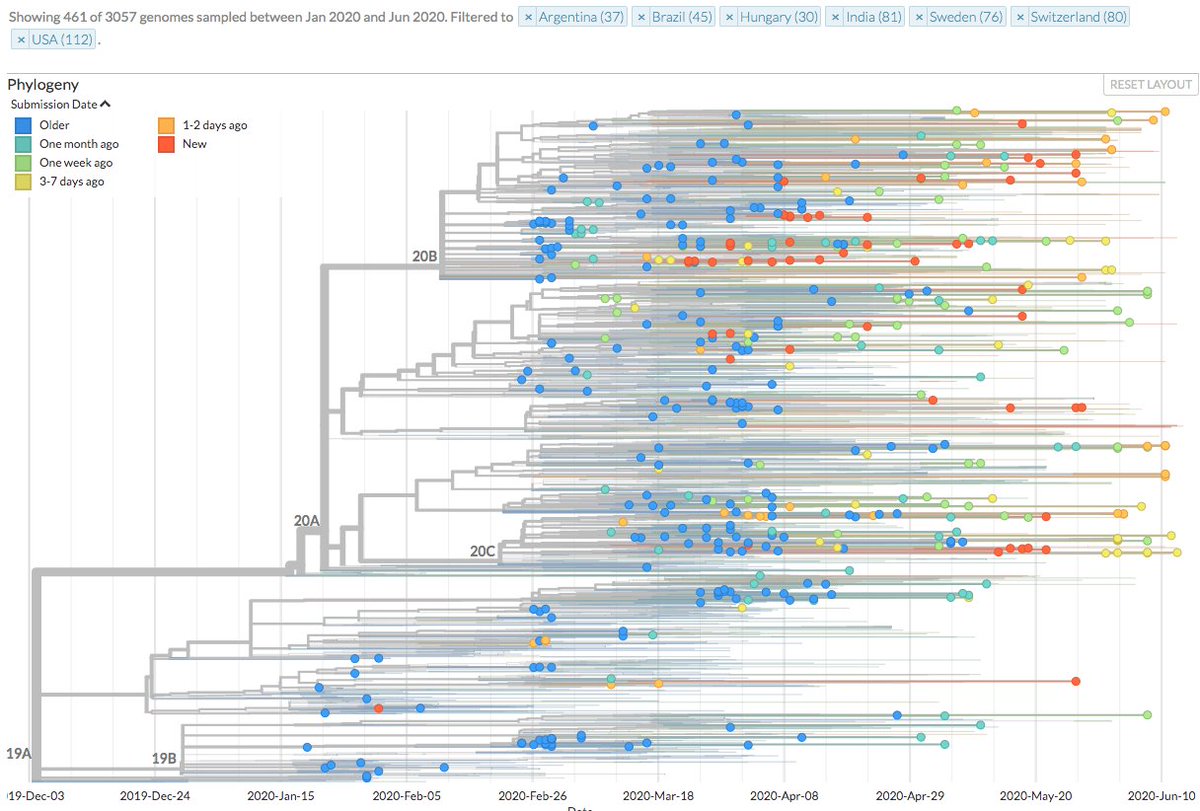1200x811 pixels.
Task: Click the 20A clade label
Action: point(307,520)
